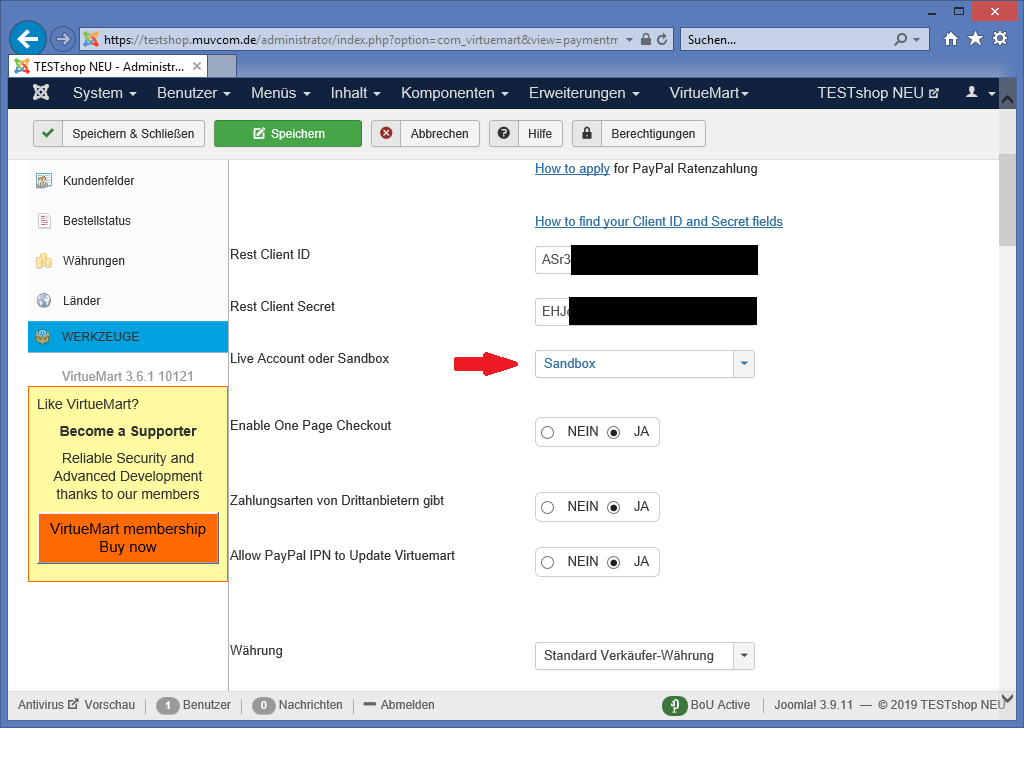Select NEIN for Zahlungsarten von Drittanbietern
Viewport: 1024px width, 768px height.
[548, 507]
